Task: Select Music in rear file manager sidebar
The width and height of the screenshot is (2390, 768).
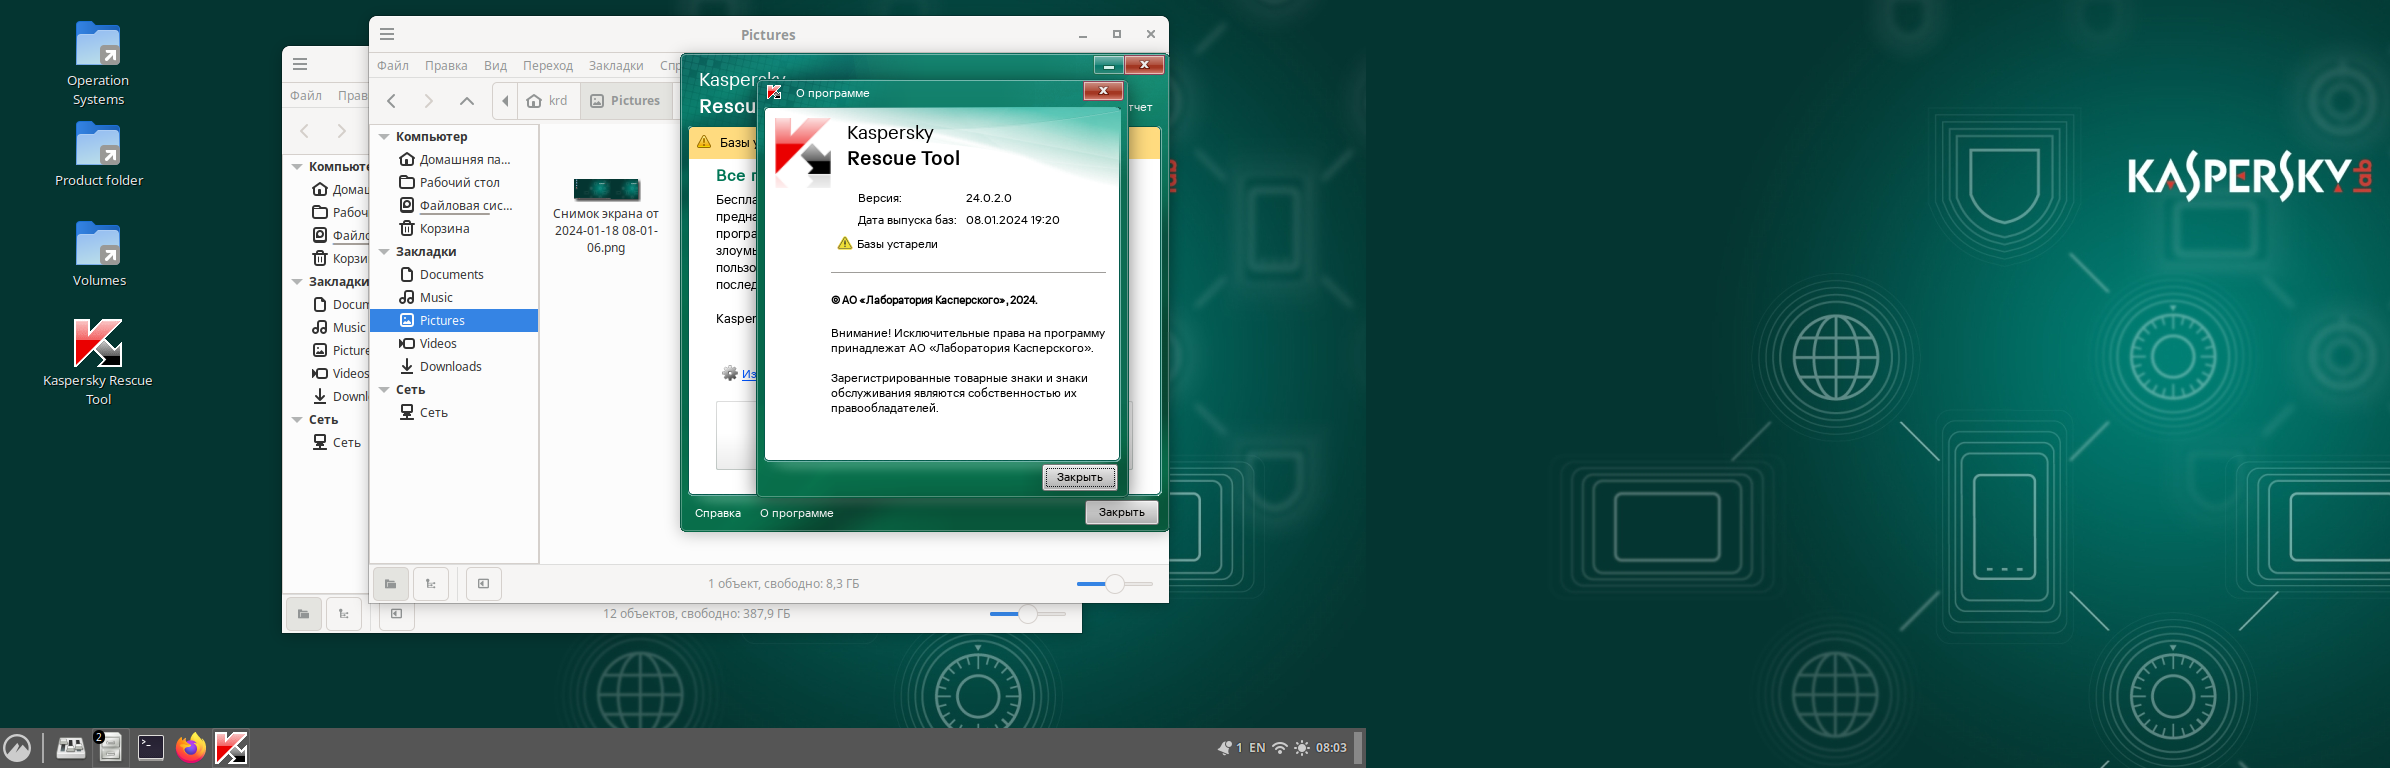Action: 338,328
